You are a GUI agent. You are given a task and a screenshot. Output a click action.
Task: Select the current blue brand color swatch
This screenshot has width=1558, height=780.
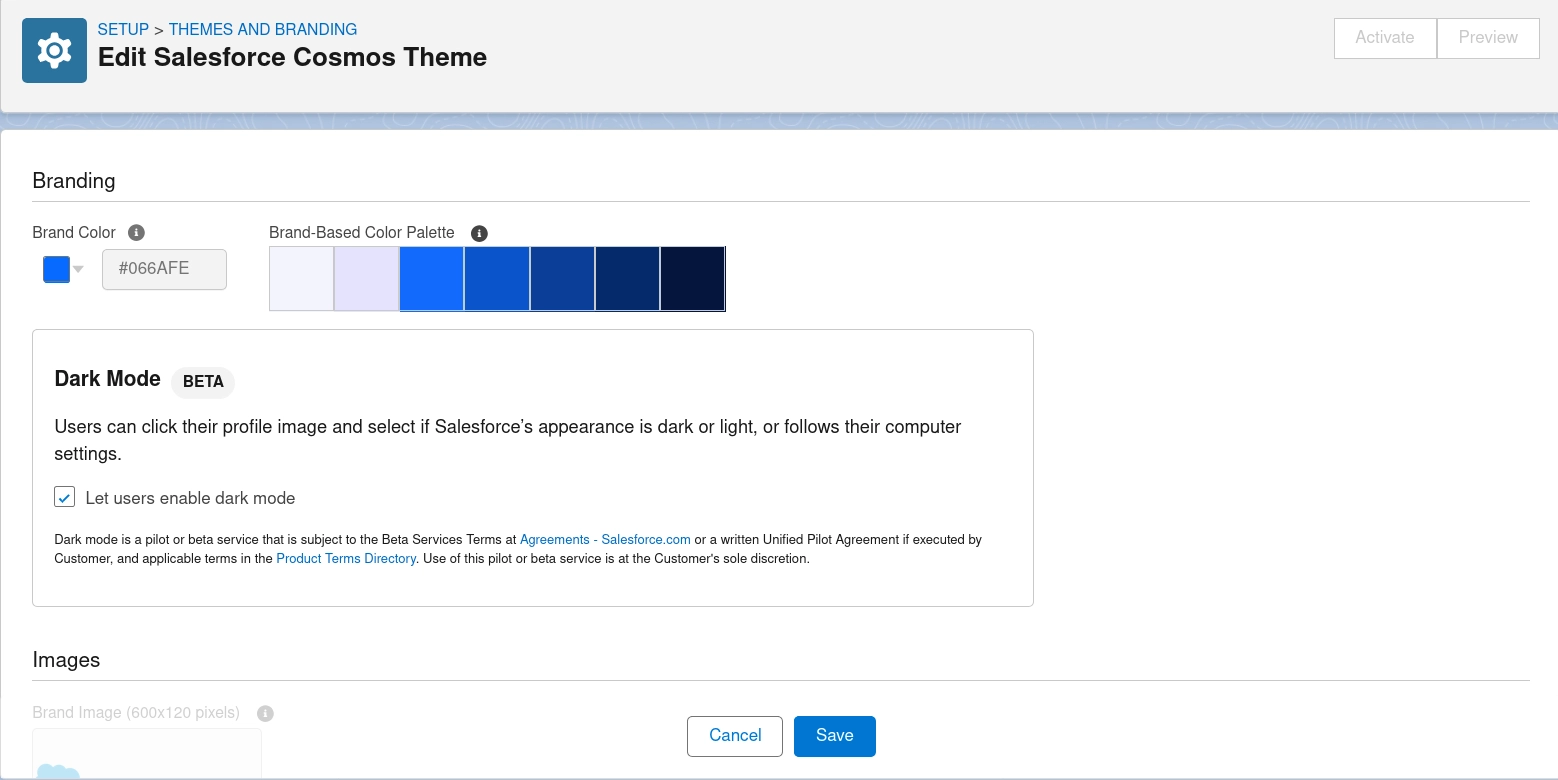coord(56,269)
